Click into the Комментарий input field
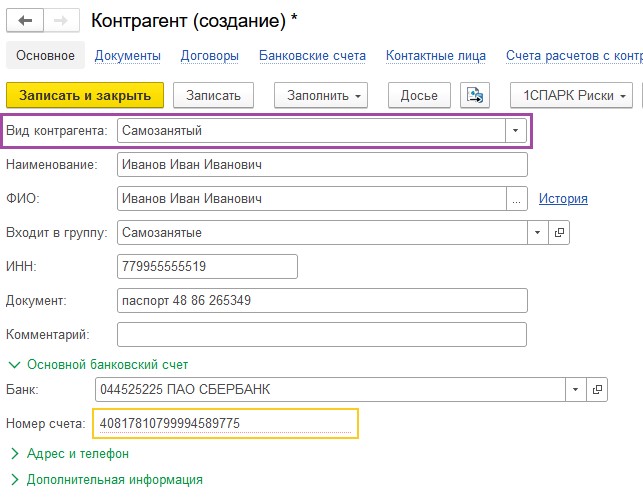The image size is (643, 497). 322,335
